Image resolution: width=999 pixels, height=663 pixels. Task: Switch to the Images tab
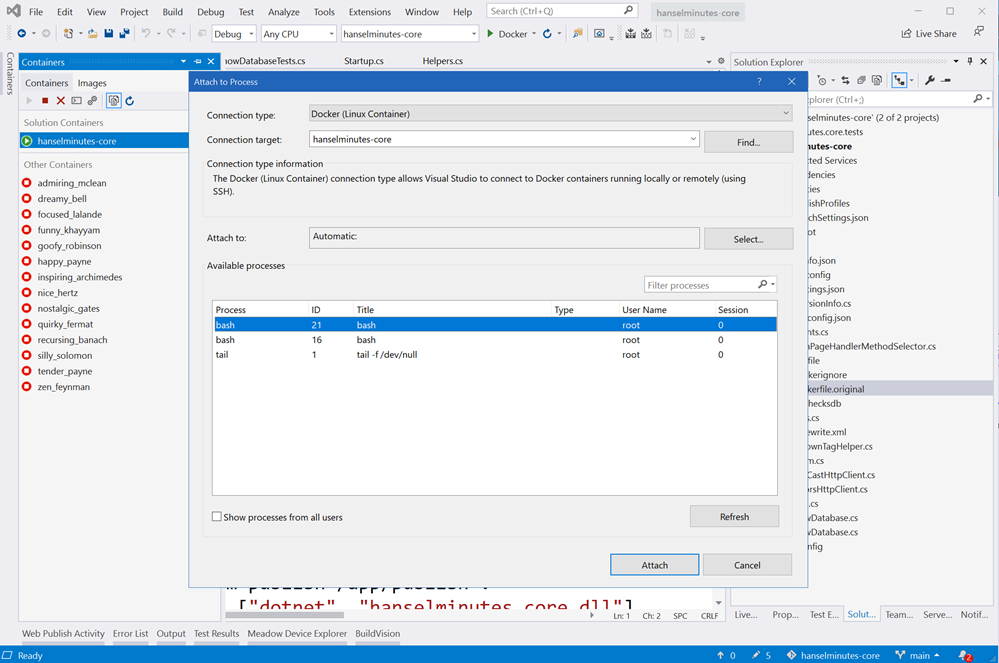click(x=92, y=83)
